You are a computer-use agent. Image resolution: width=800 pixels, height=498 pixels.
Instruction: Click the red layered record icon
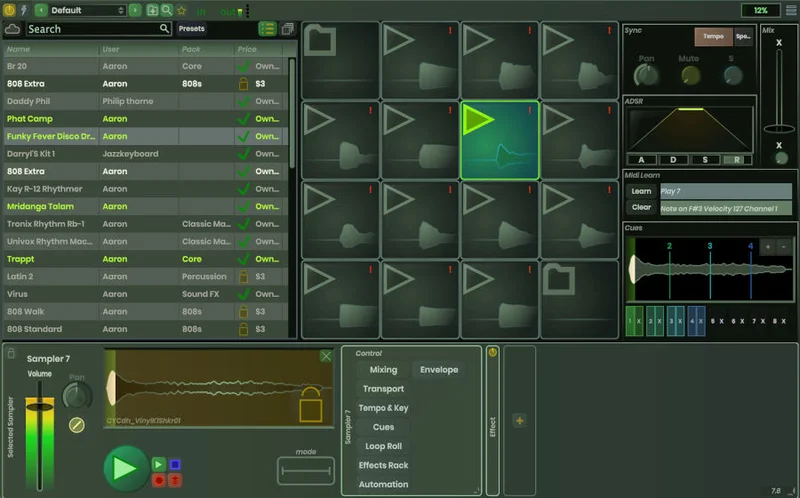tap(175, 480)
